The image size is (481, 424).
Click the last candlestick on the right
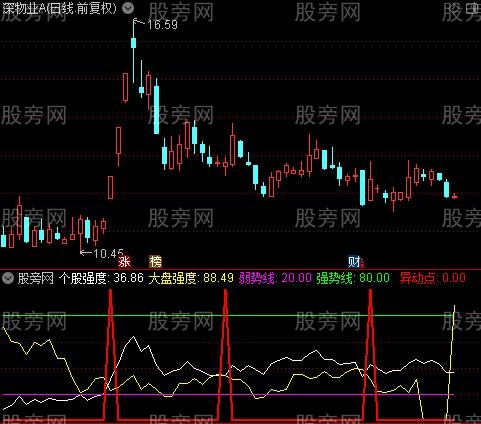[454, 197]
